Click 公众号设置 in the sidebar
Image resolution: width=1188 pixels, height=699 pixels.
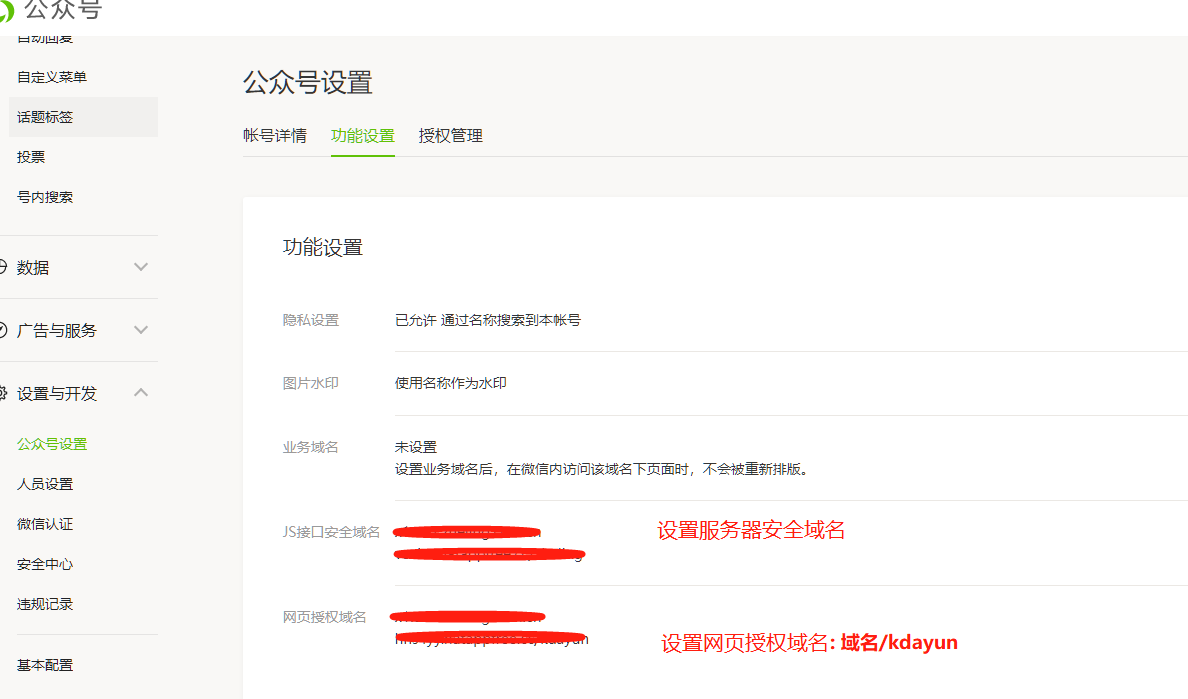coord(52,444)
